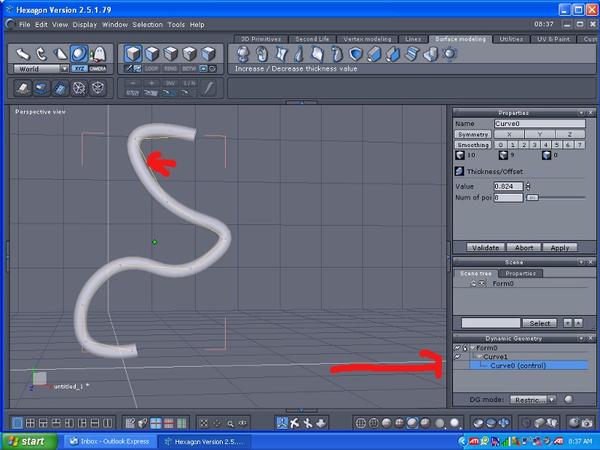Toggle Z symmetry axis
This screenshot has height=450, width=600.
(x=570, y=134)
